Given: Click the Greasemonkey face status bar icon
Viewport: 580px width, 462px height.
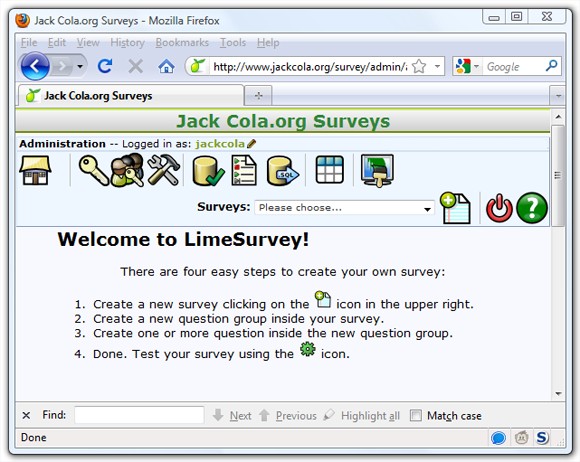Looking at the screenshot, I should point(521,438).
